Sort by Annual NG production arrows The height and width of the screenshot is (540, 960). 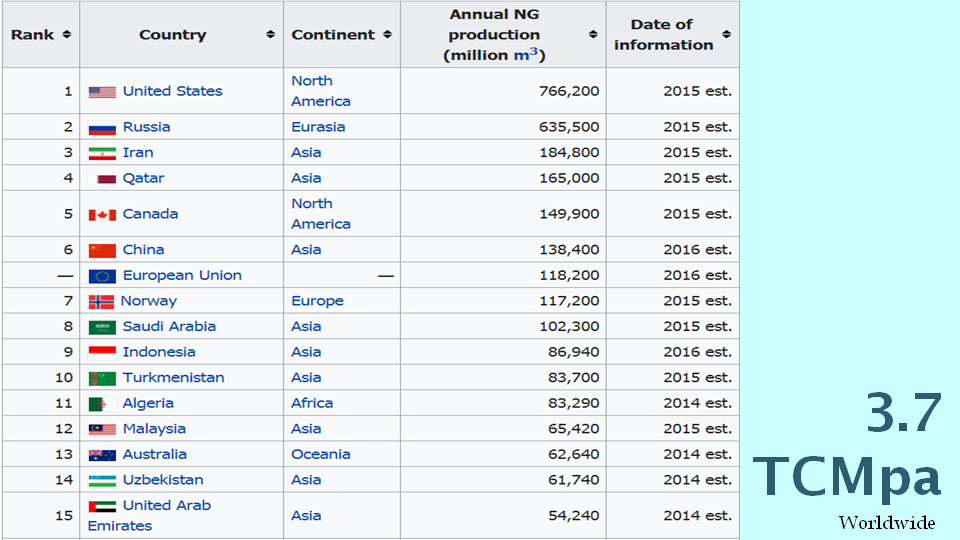click(x=592, y=35)
